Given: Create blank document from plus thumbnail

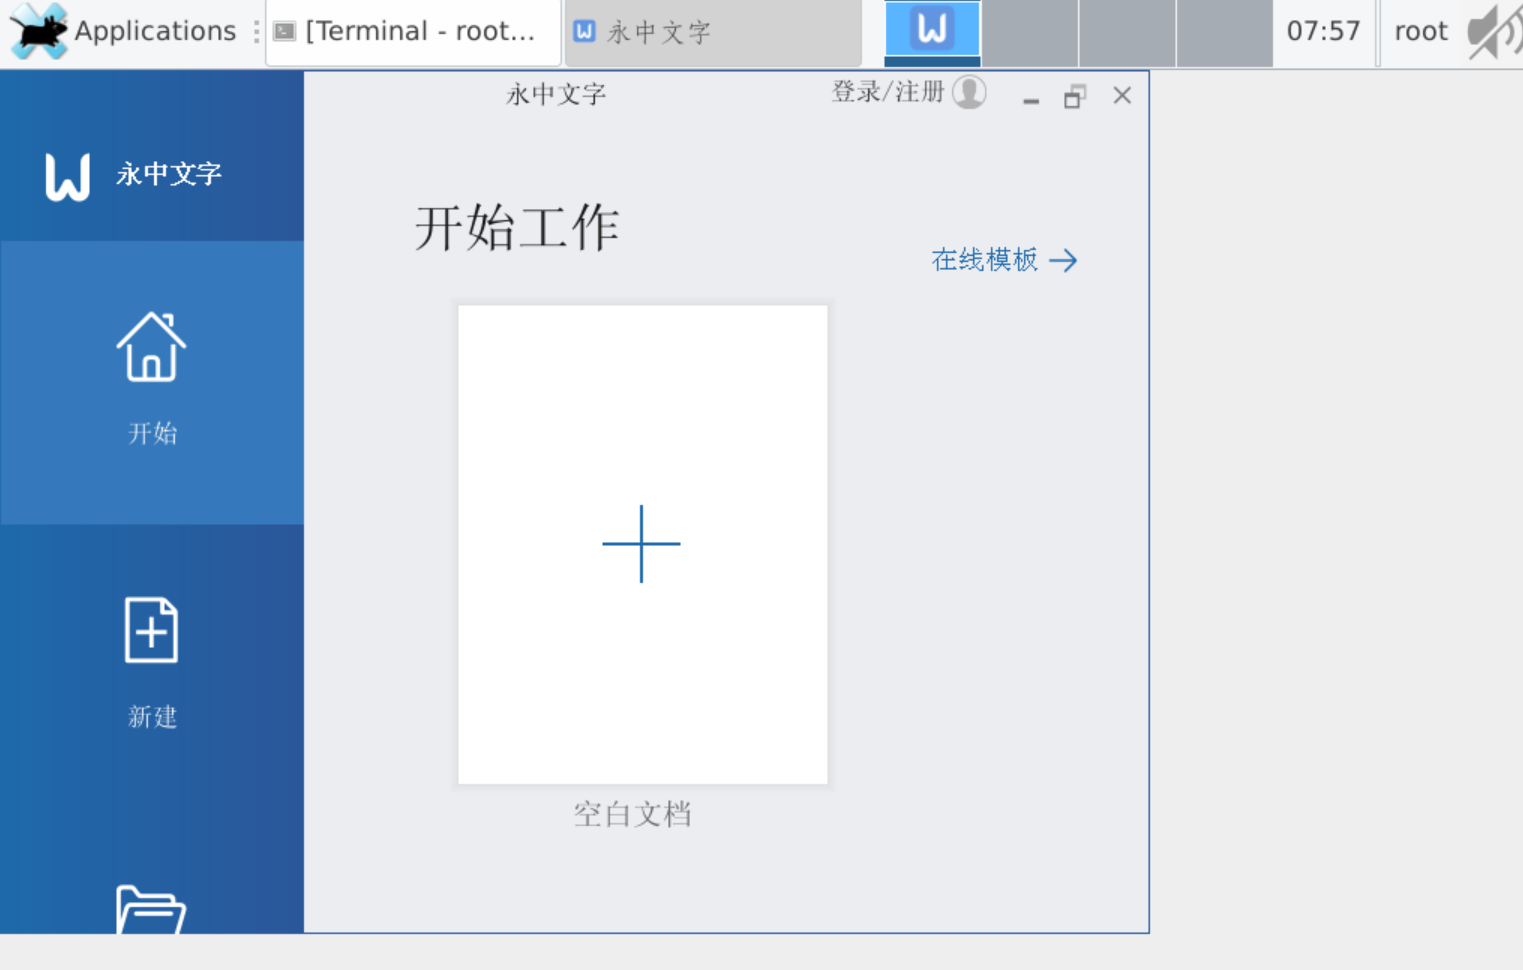Looking at the screenshot, I should coord(642,544).
